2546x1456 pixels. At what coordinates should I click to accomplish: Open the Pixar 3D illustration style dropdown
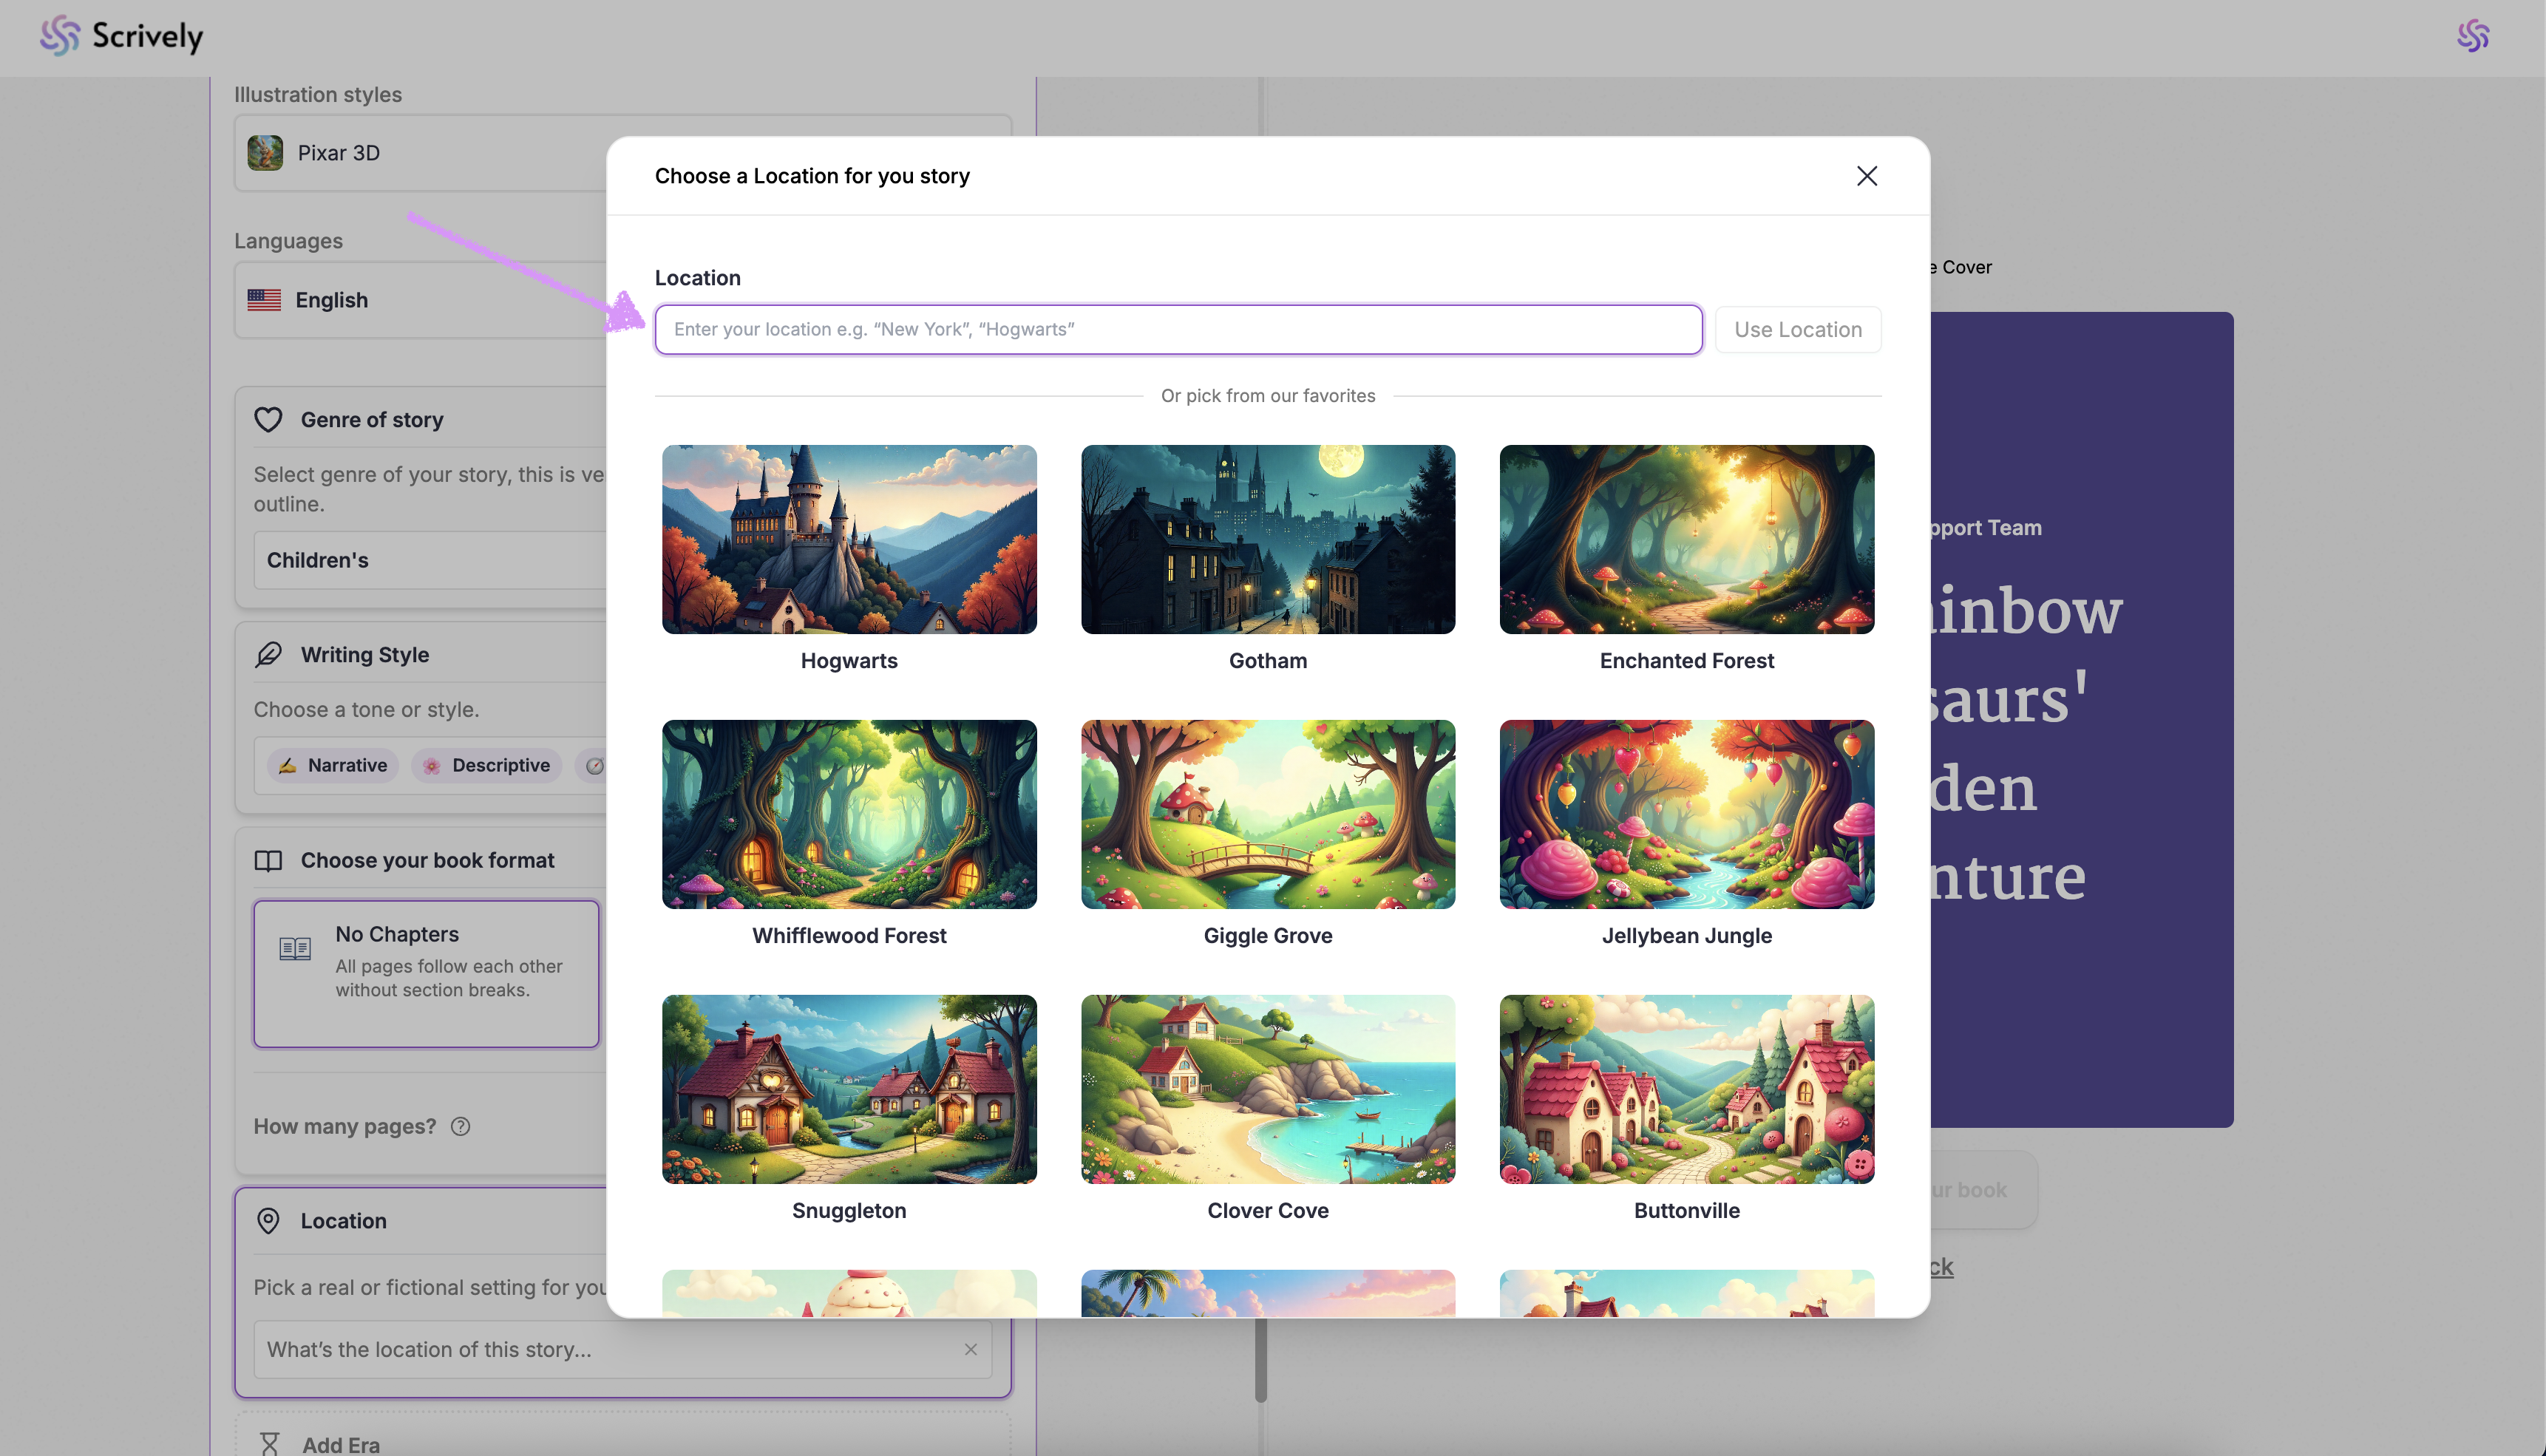pos(420,153)
